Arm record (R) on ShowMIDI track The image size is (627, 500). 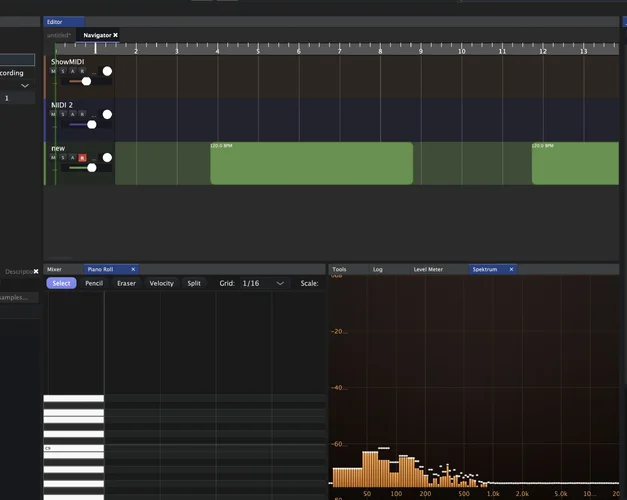(82, 71)
